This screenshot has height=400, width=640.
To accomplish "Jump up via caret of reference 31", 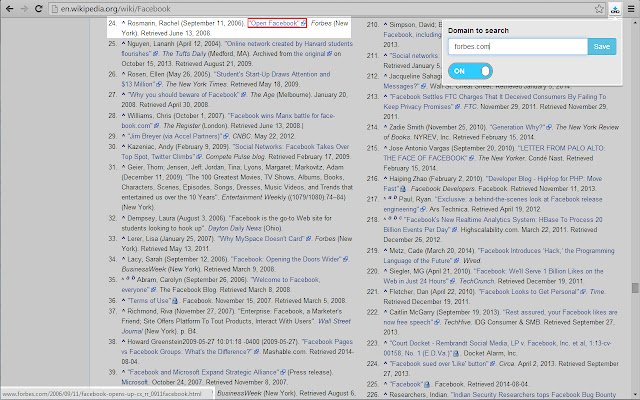I will pos(124,167).
